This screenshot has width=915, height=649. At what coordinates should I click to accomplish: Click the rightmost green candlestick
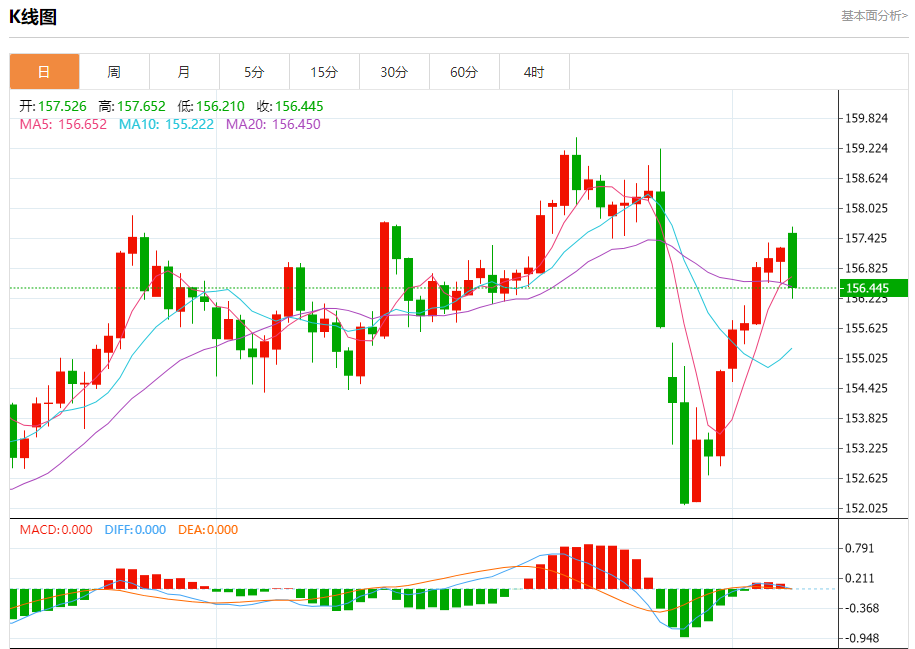point(793,260)
